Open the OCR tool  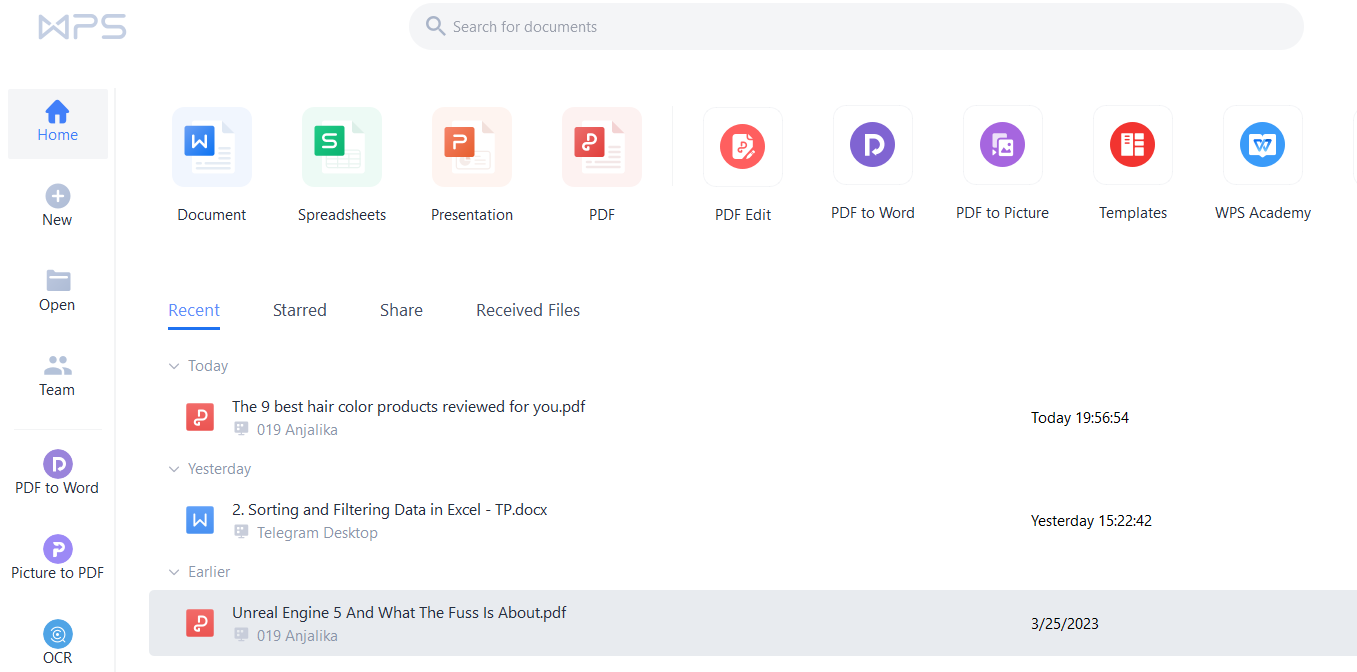[58, 642]
